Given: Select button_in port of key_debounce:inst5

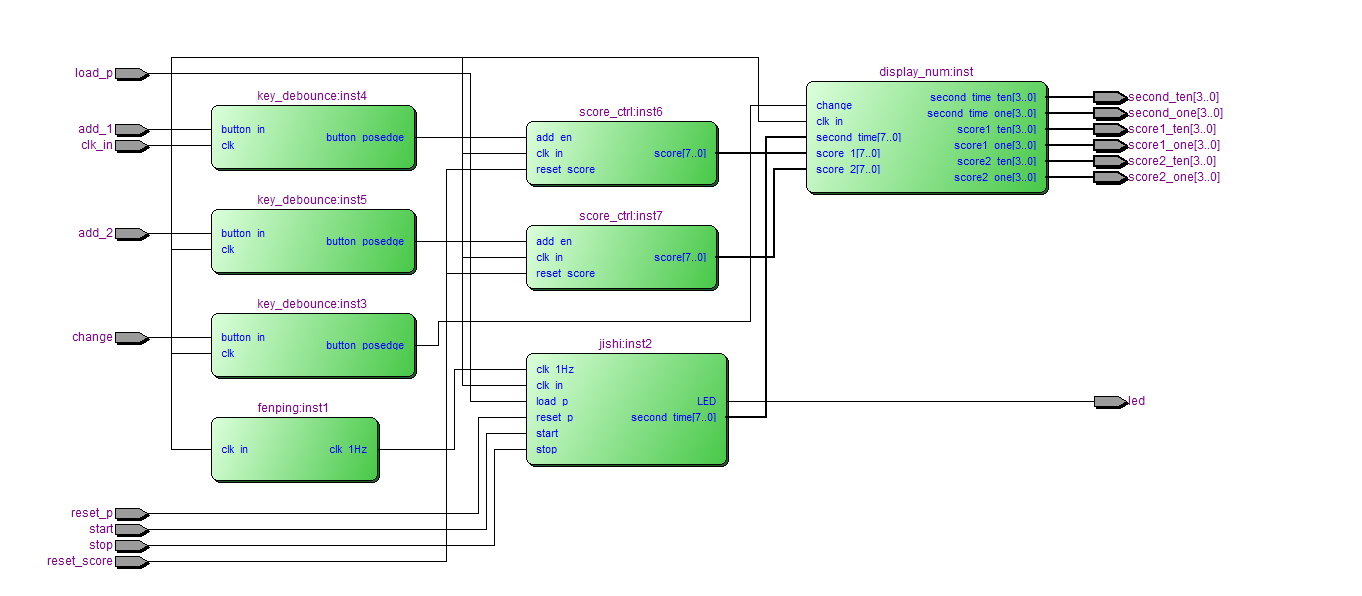Looking at the screenshot, I should click(243, 234).
